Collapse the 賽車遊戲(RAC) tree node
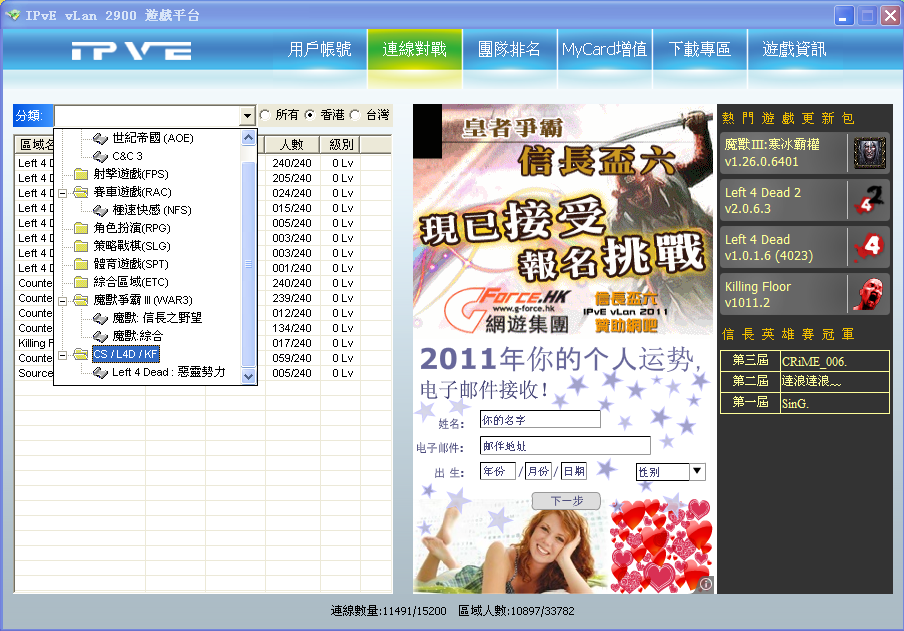 tap(63, 193)
